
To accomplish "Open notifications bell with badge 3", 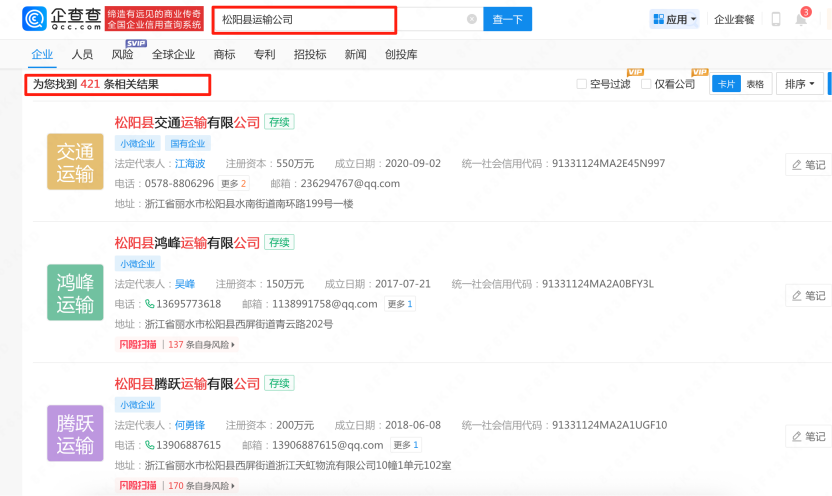I will pos(802,18).
